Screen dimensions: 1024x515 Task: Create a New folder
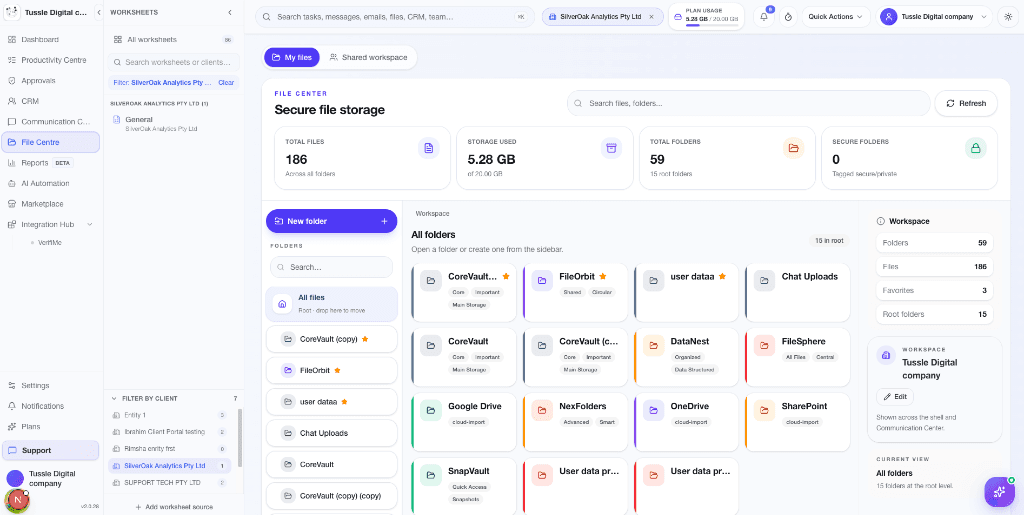331,221
